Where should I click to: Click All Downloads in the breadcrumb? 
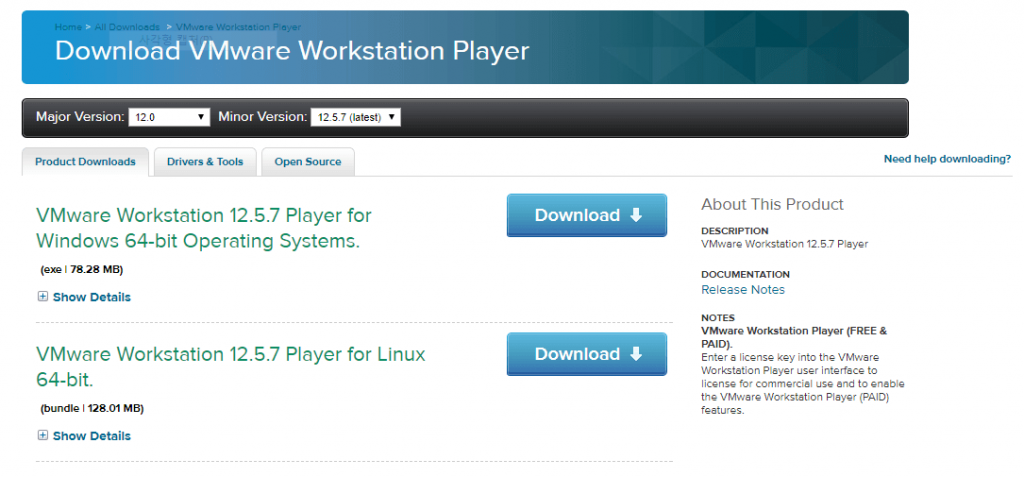127,27
